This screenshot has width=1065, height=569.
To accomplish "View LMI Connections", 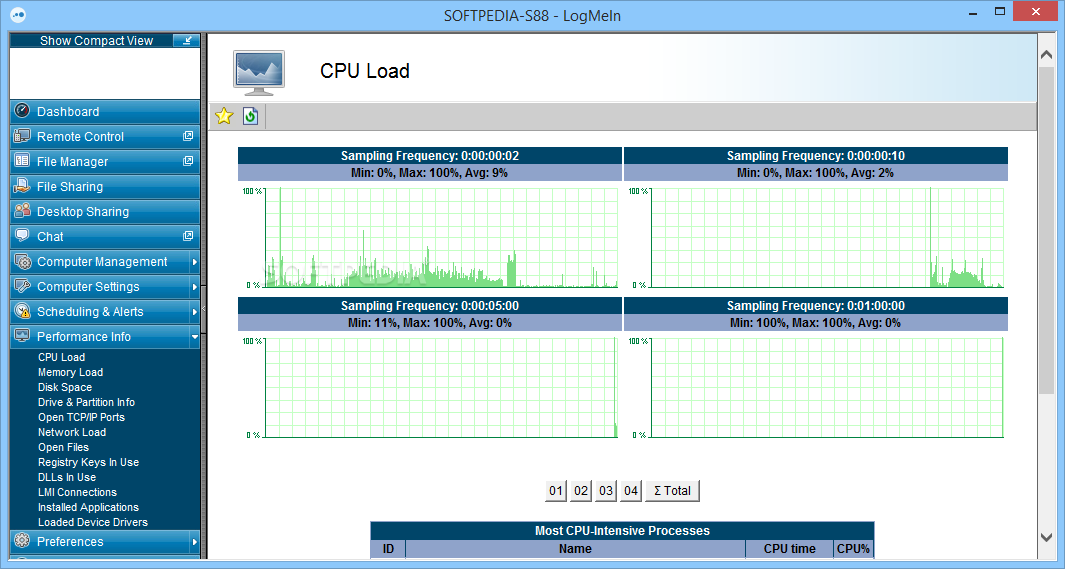I will pyautogui.click(x=77, y=492).
